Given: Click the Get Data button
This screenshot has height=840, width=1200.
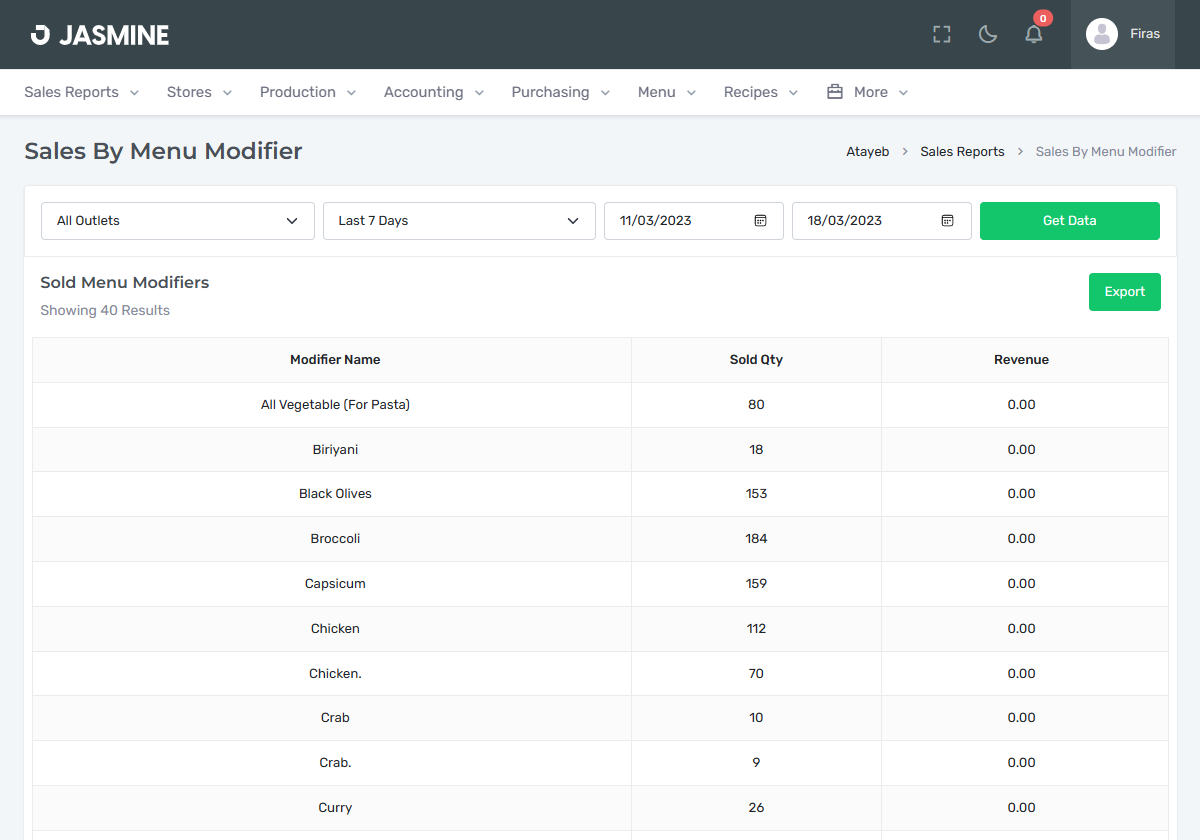Looking at the screenshot, I should click(x=1070, y=221).
